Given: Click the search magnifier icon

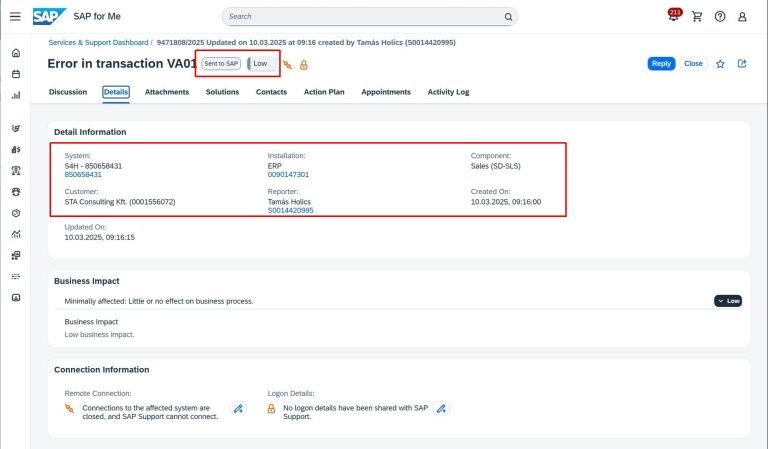Looking at the screenshot, I should 508,17.
